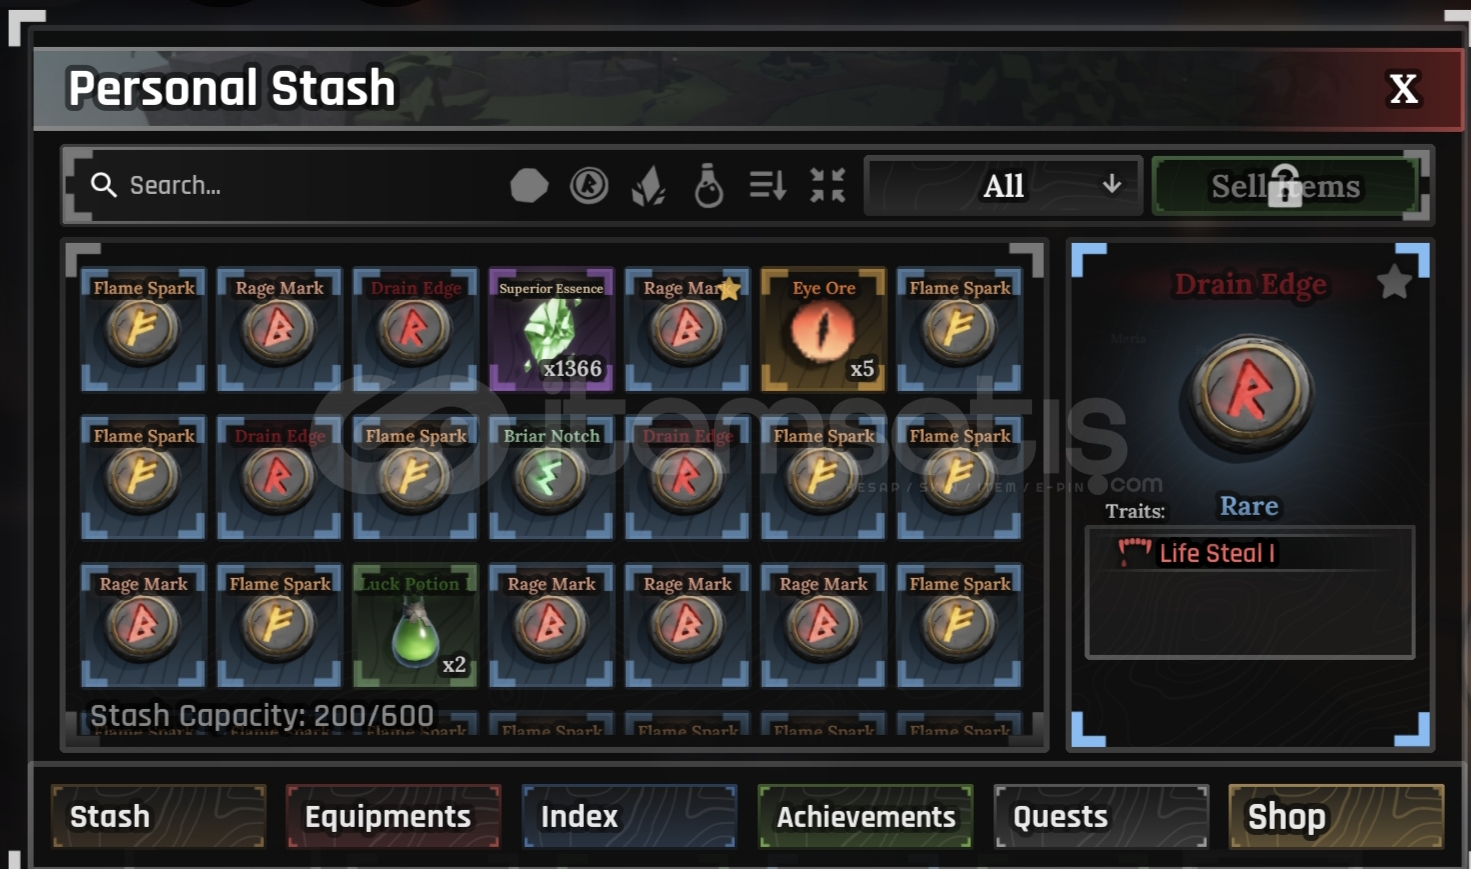Filter stash by ore materials icon

pos(529,185)
